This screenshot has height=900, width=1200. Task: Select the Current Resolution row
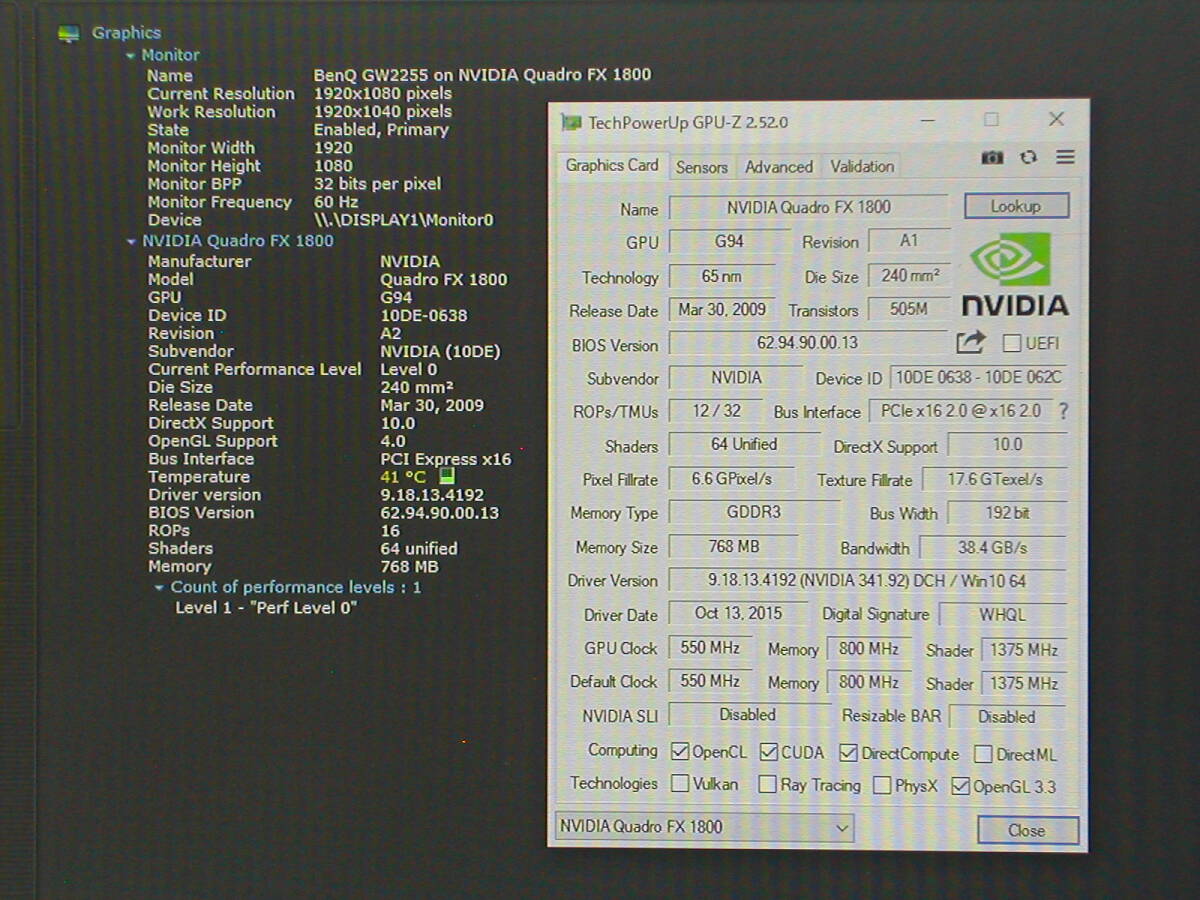(299, 94)
